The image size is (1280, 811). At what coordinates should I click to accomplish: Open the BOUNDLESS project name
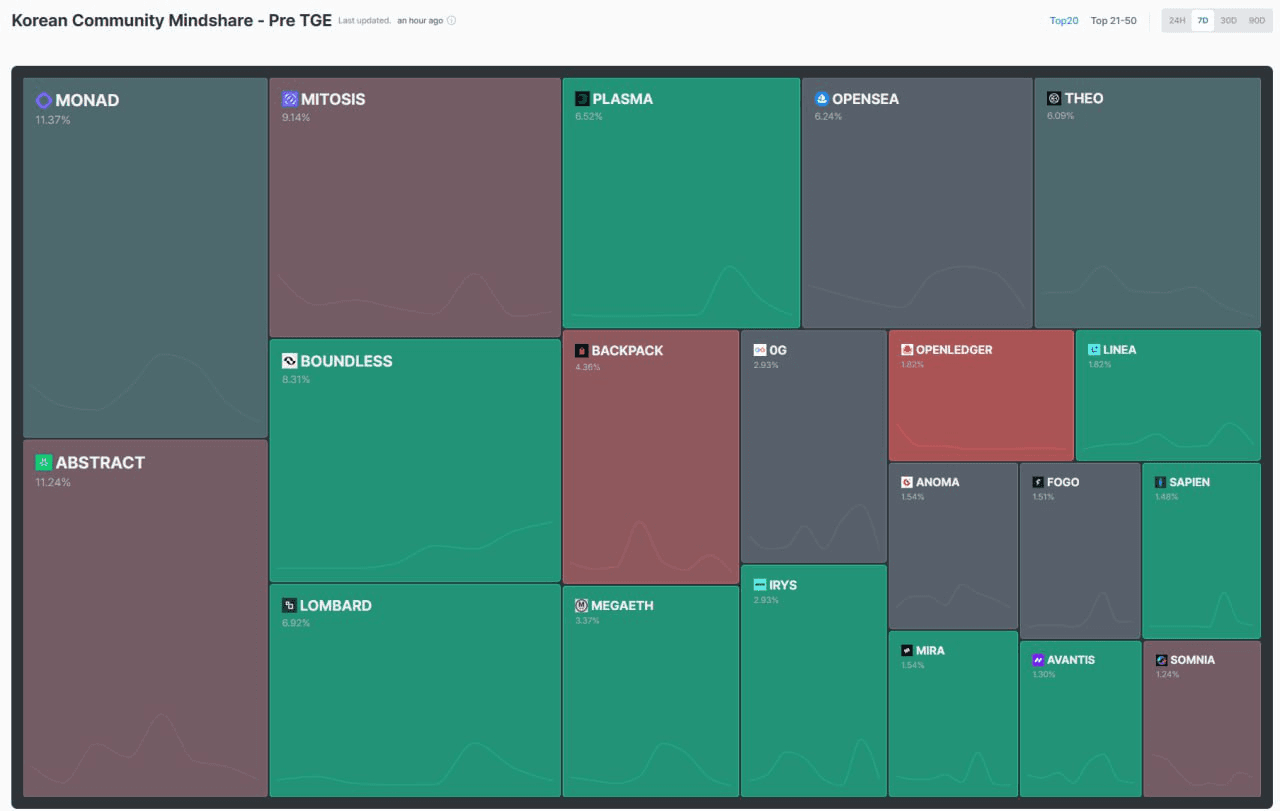pos(346,361)
